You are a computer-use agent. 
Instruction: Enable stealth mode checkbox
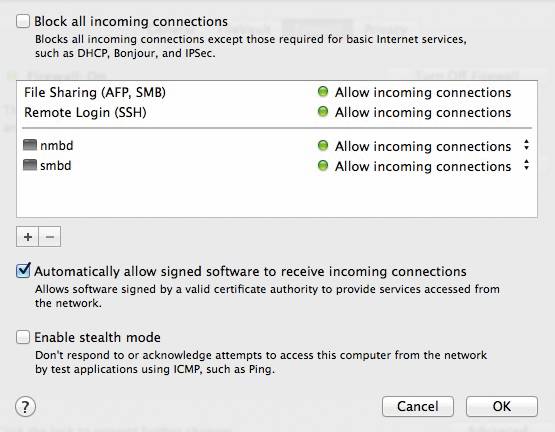(x=23, y=337)
